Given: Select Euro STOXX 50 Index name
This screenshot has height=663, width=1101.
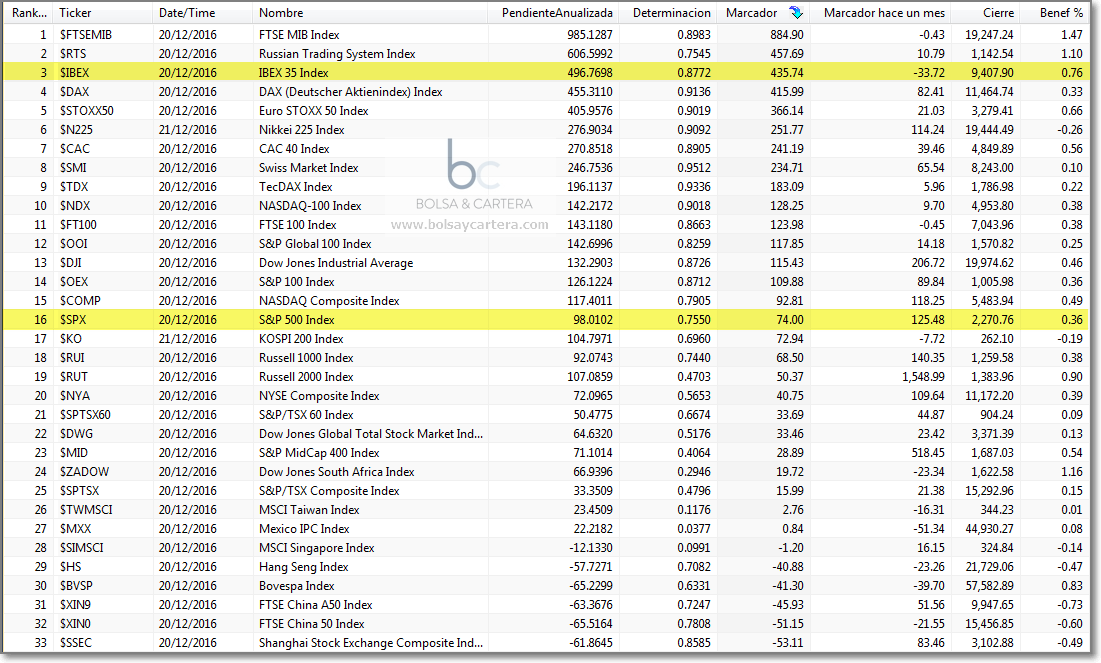Looking at the screenshot, I should pyautogui.click(x=313, y=110).
